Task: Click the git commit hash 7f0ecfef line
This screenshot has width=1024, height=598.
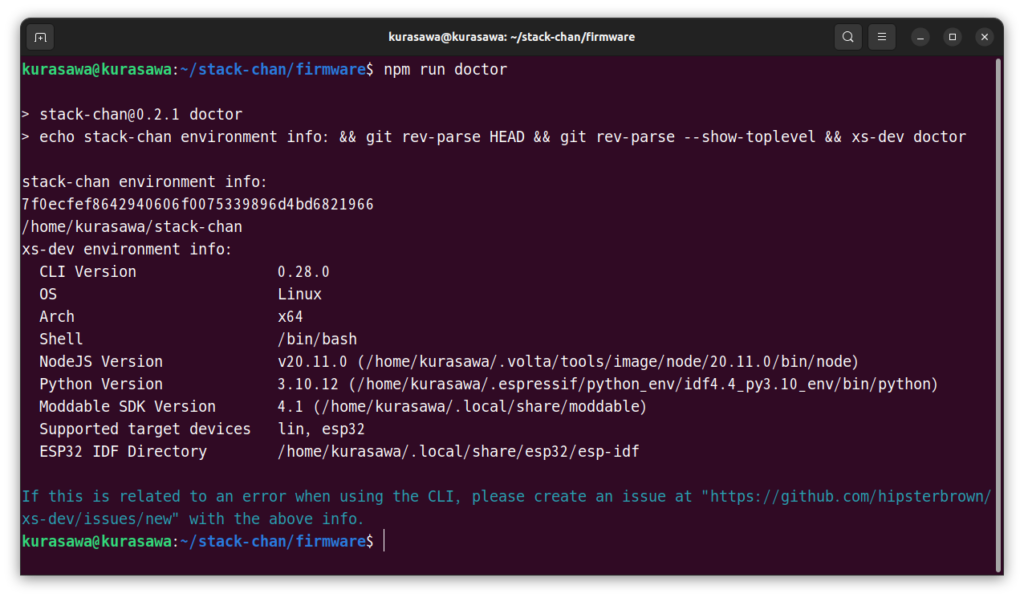Action: 197,204
